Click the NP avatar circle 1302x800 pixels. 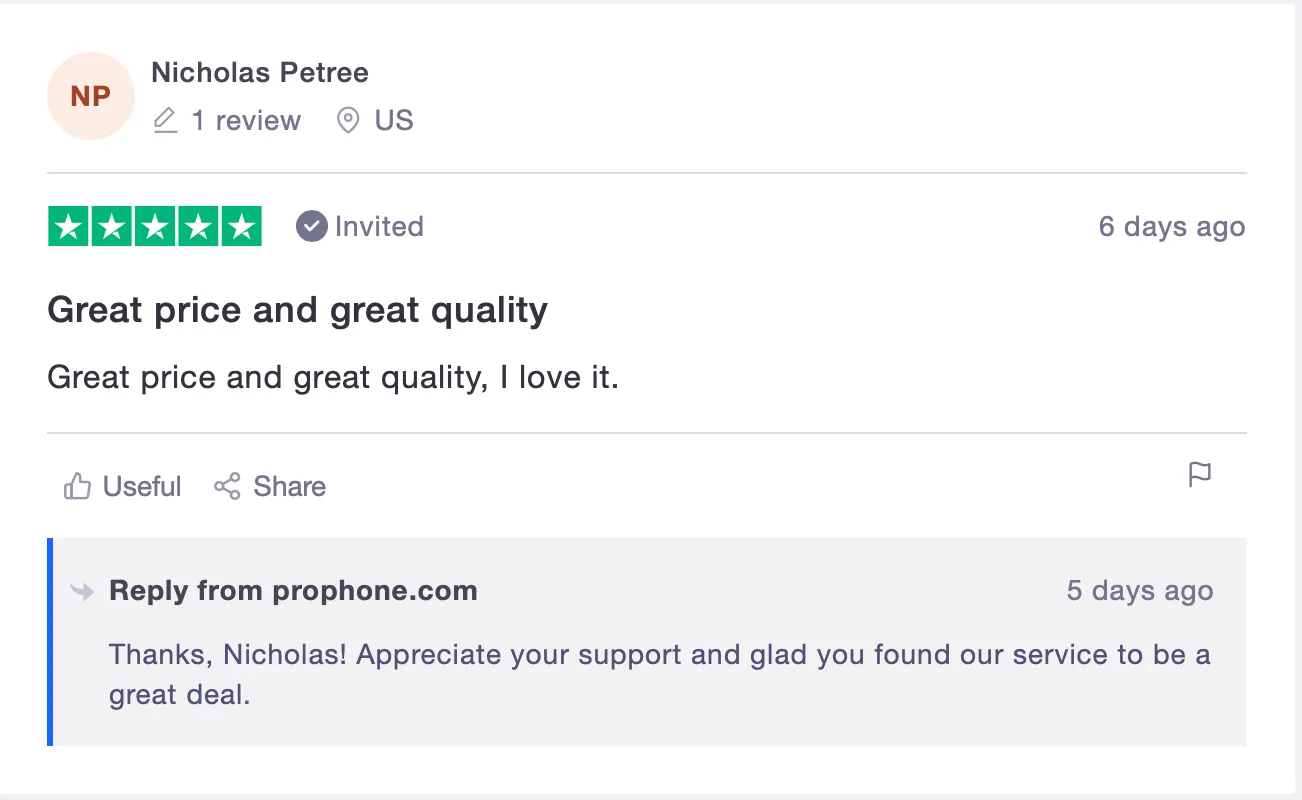pos(91,96)
